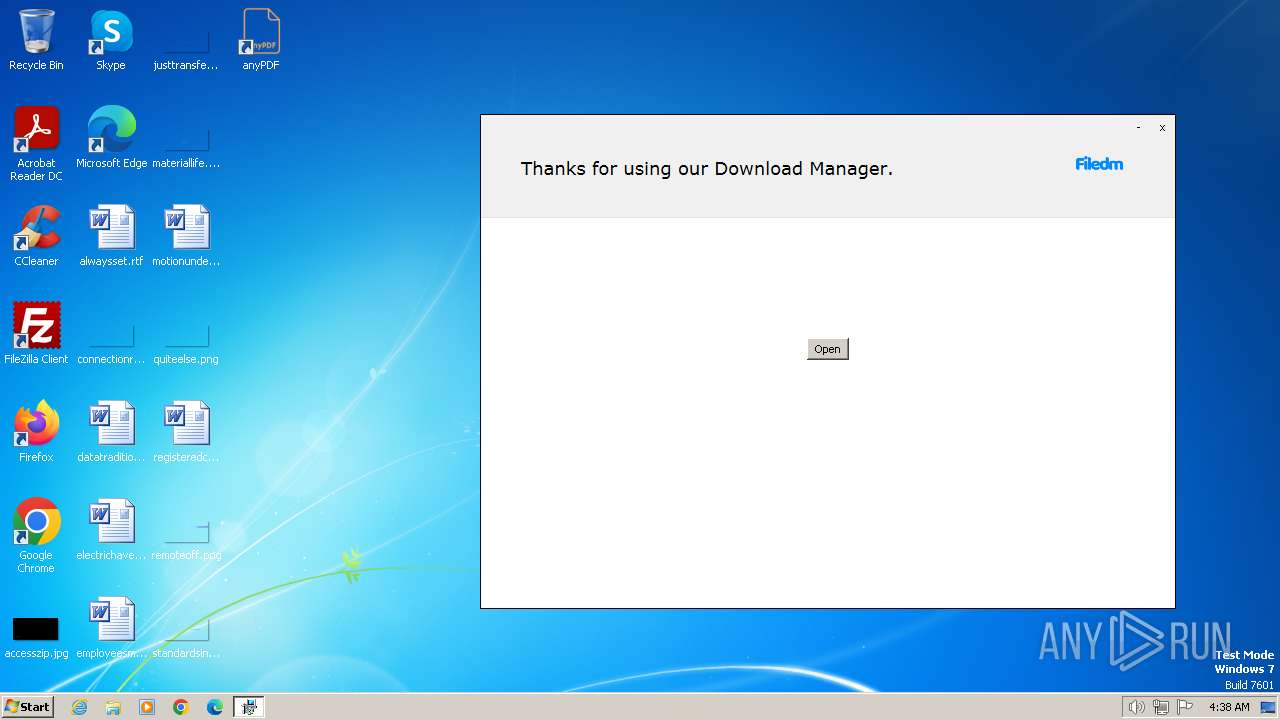Launch Edge from the taskbar
The image size is (1280, 720).
pos(215,707)
